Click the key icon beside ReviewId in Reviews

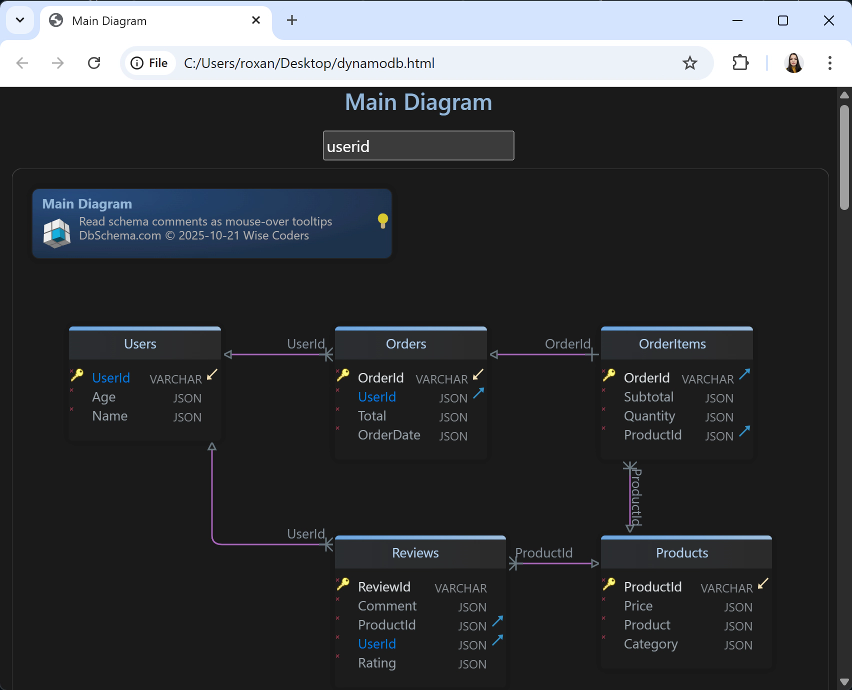click(343, 586)
